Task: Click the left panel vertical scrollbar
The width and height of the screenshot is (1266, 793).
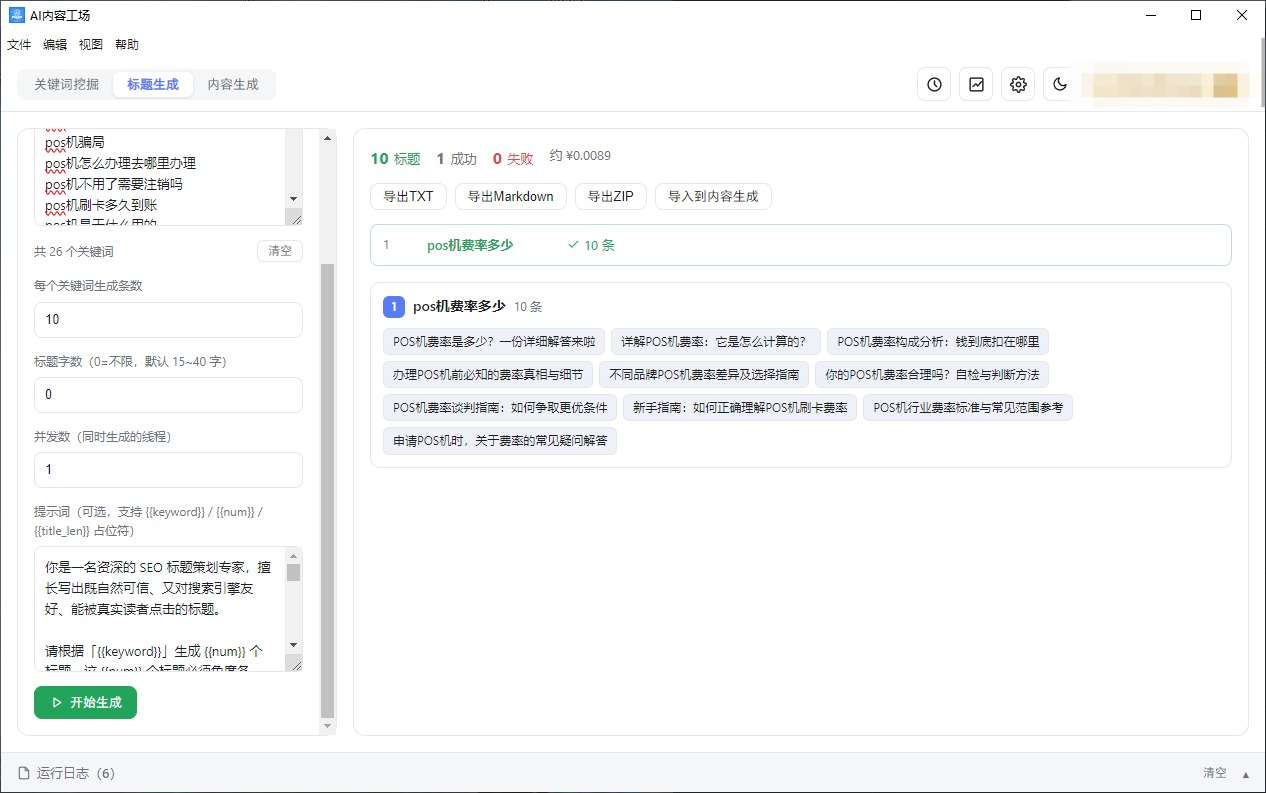Action: 327,490
